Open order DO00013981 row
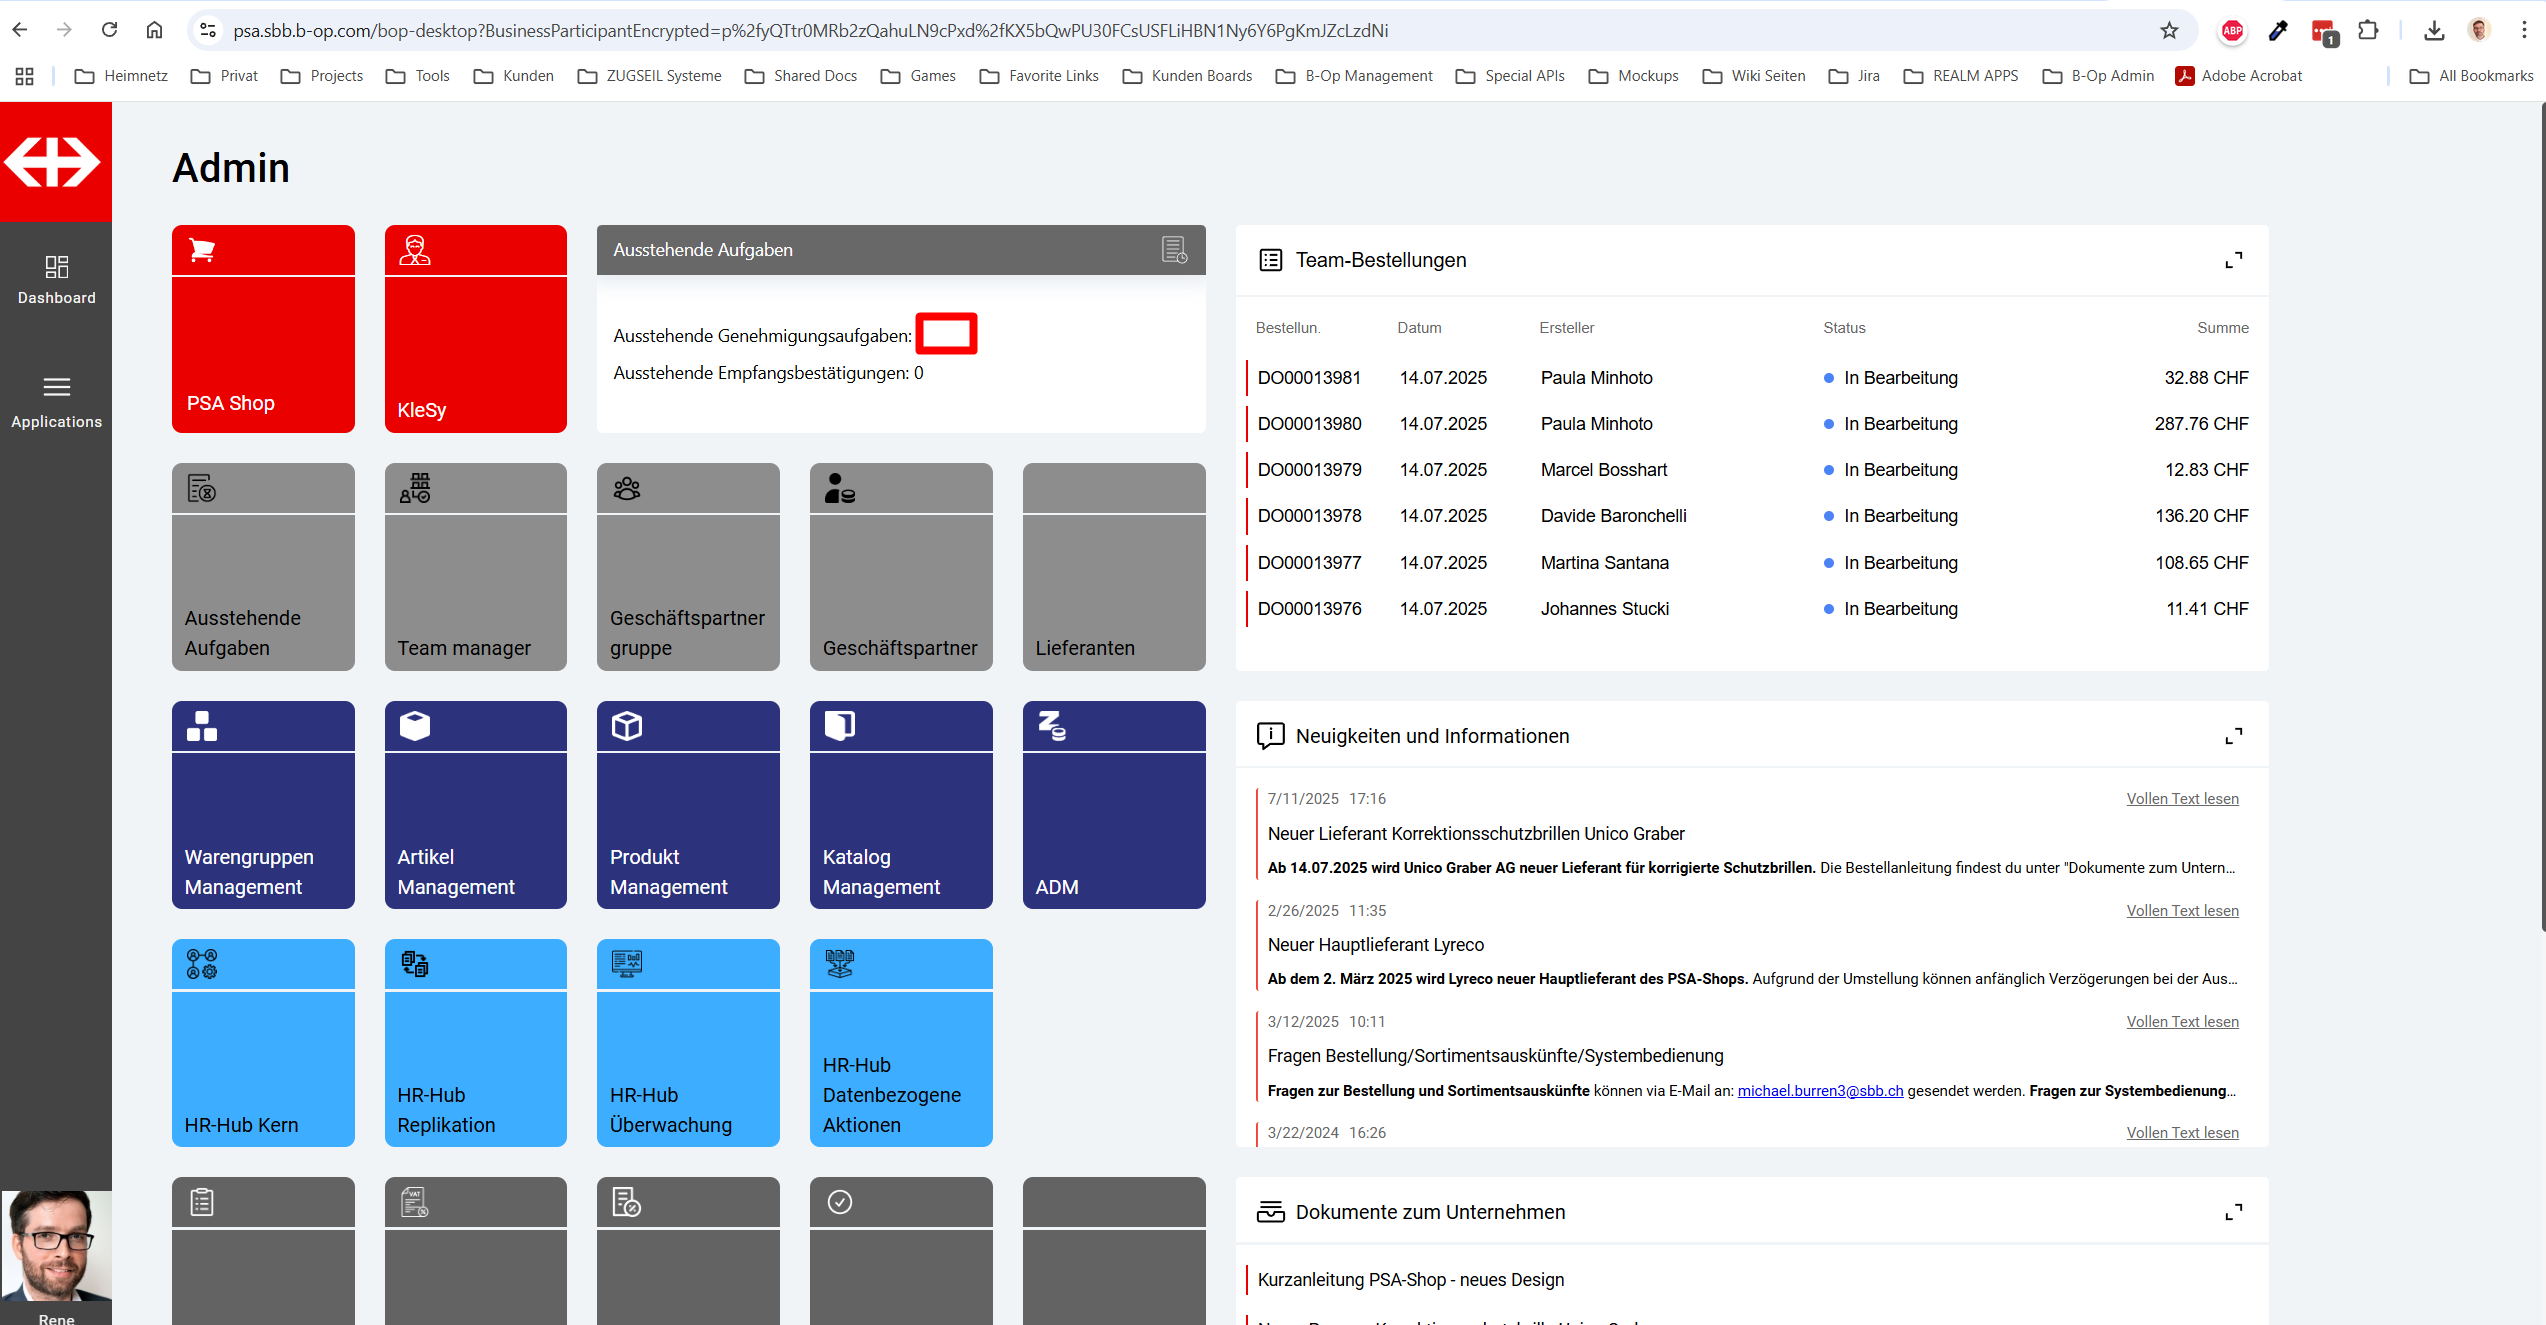The image size is (2546, 1325). click(1308, 378)
